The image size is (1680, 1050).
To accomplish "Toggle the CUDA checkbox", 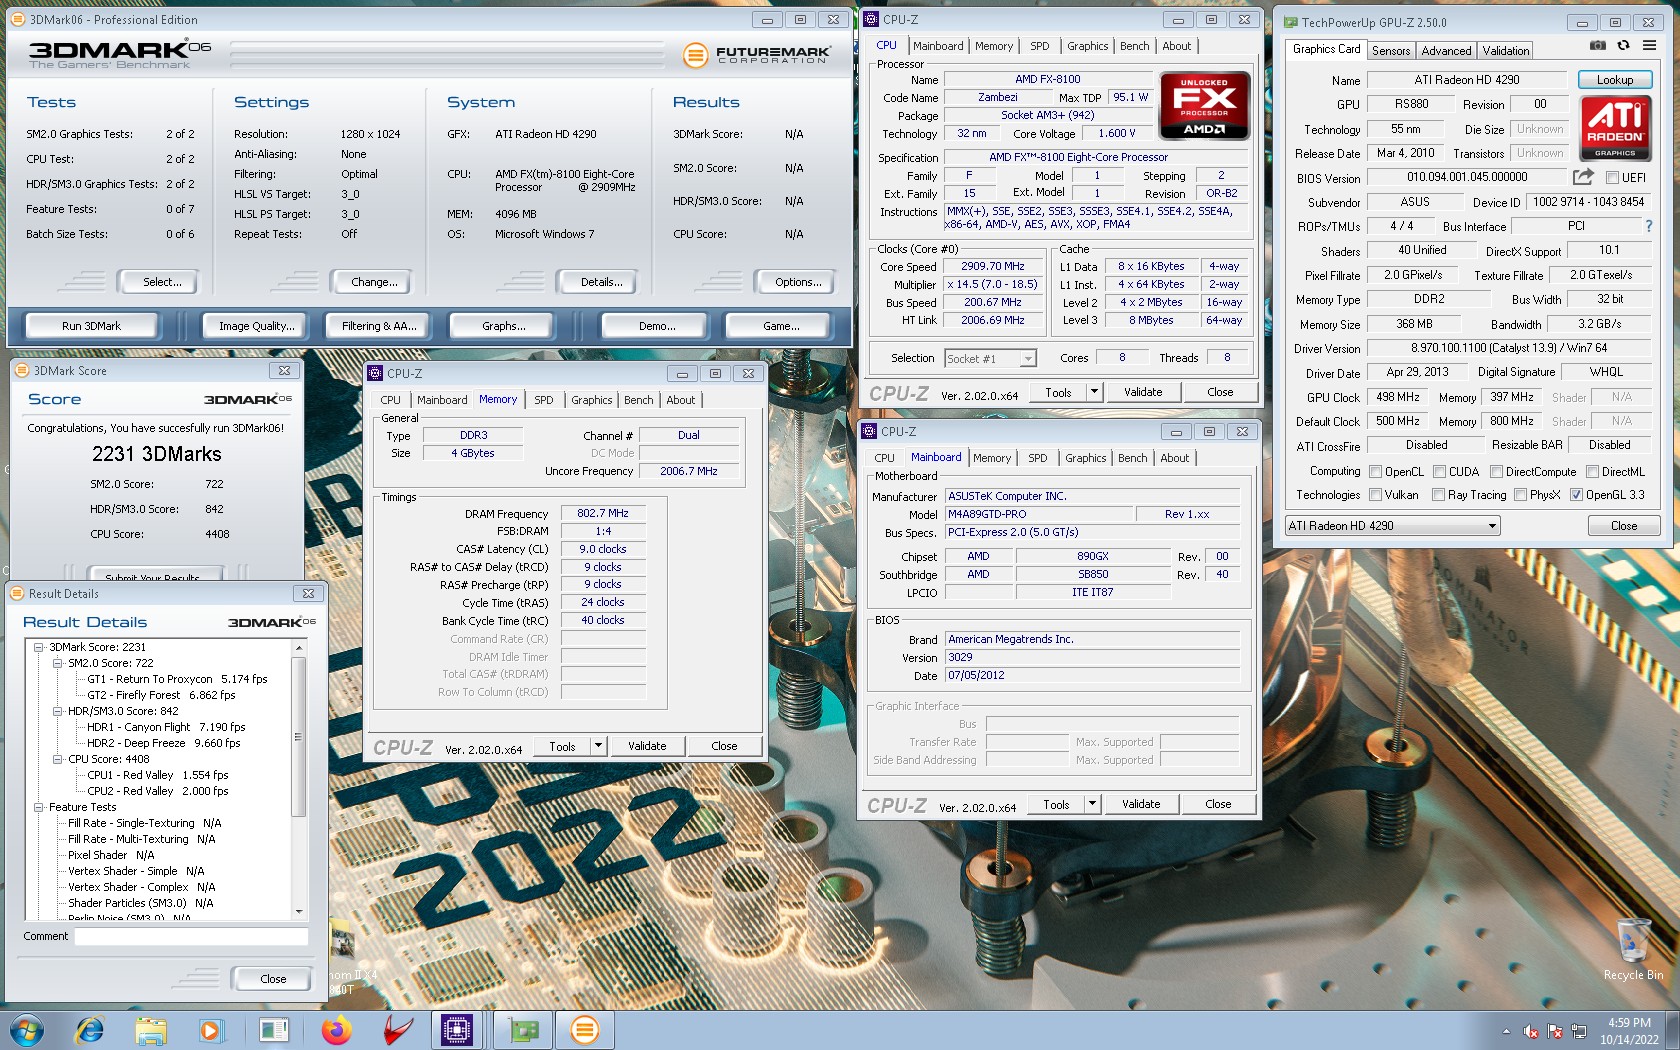I will 1440,472.
